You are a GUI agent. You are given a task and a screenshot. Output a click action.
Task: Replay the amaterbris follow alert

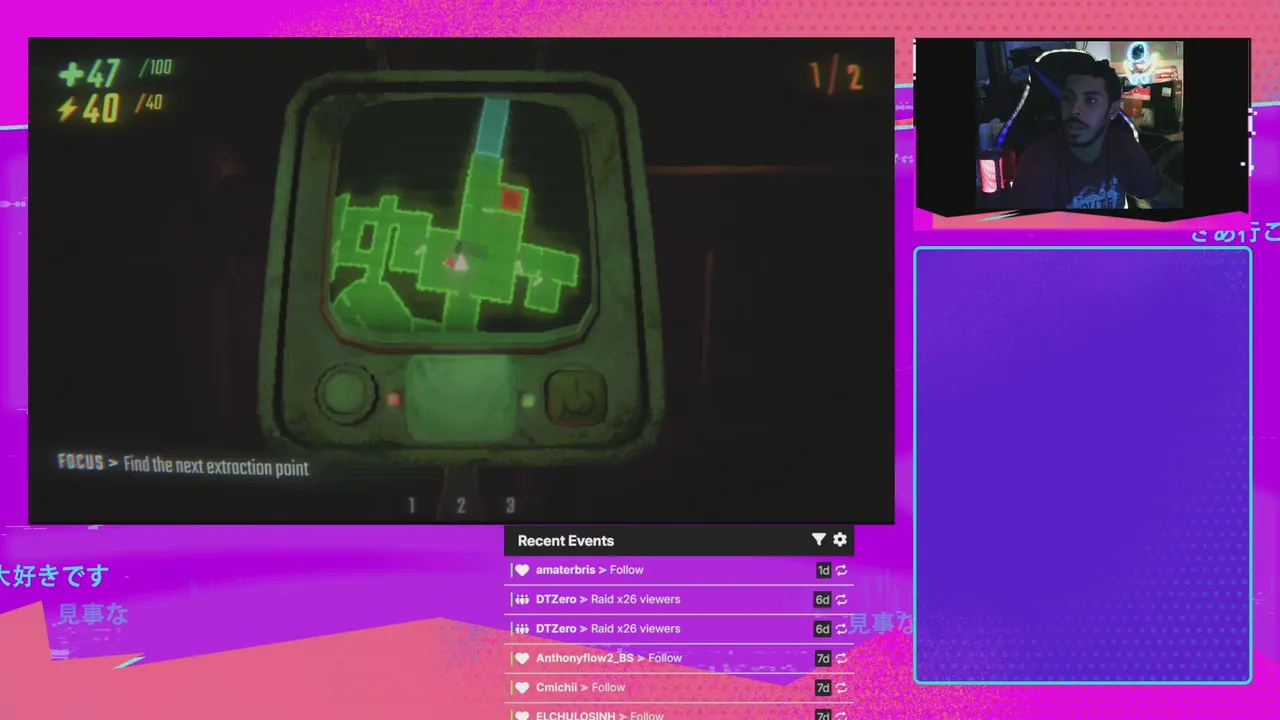click(842, 570)
